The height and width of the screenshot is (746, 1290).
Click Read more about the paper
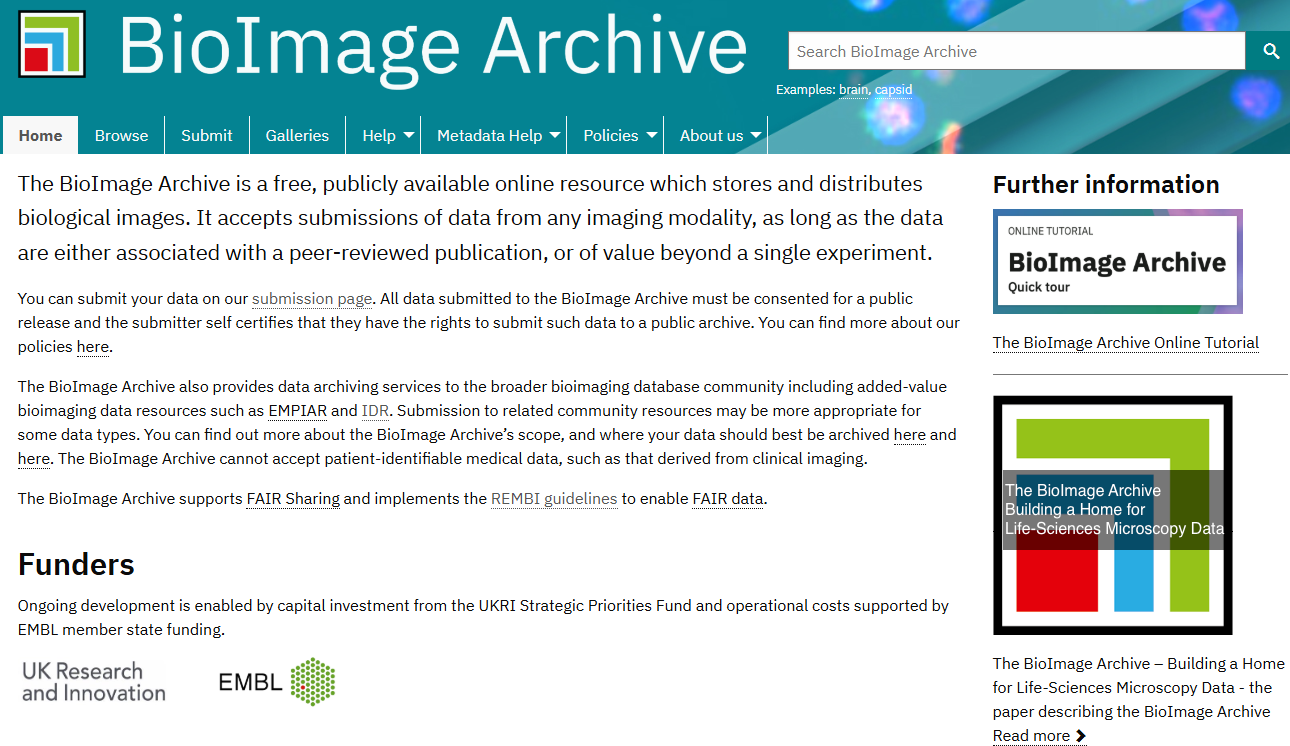(1031, 735)
